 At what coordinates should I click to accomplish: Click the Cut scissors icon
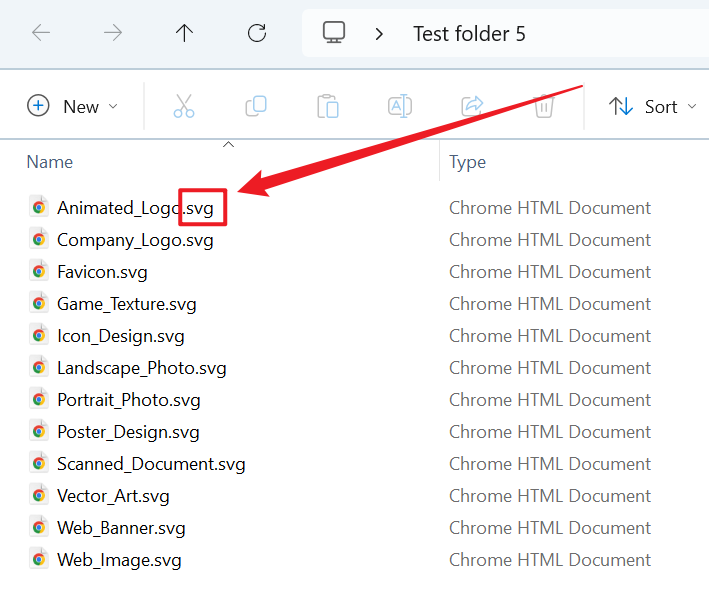[x=184, y=106]
